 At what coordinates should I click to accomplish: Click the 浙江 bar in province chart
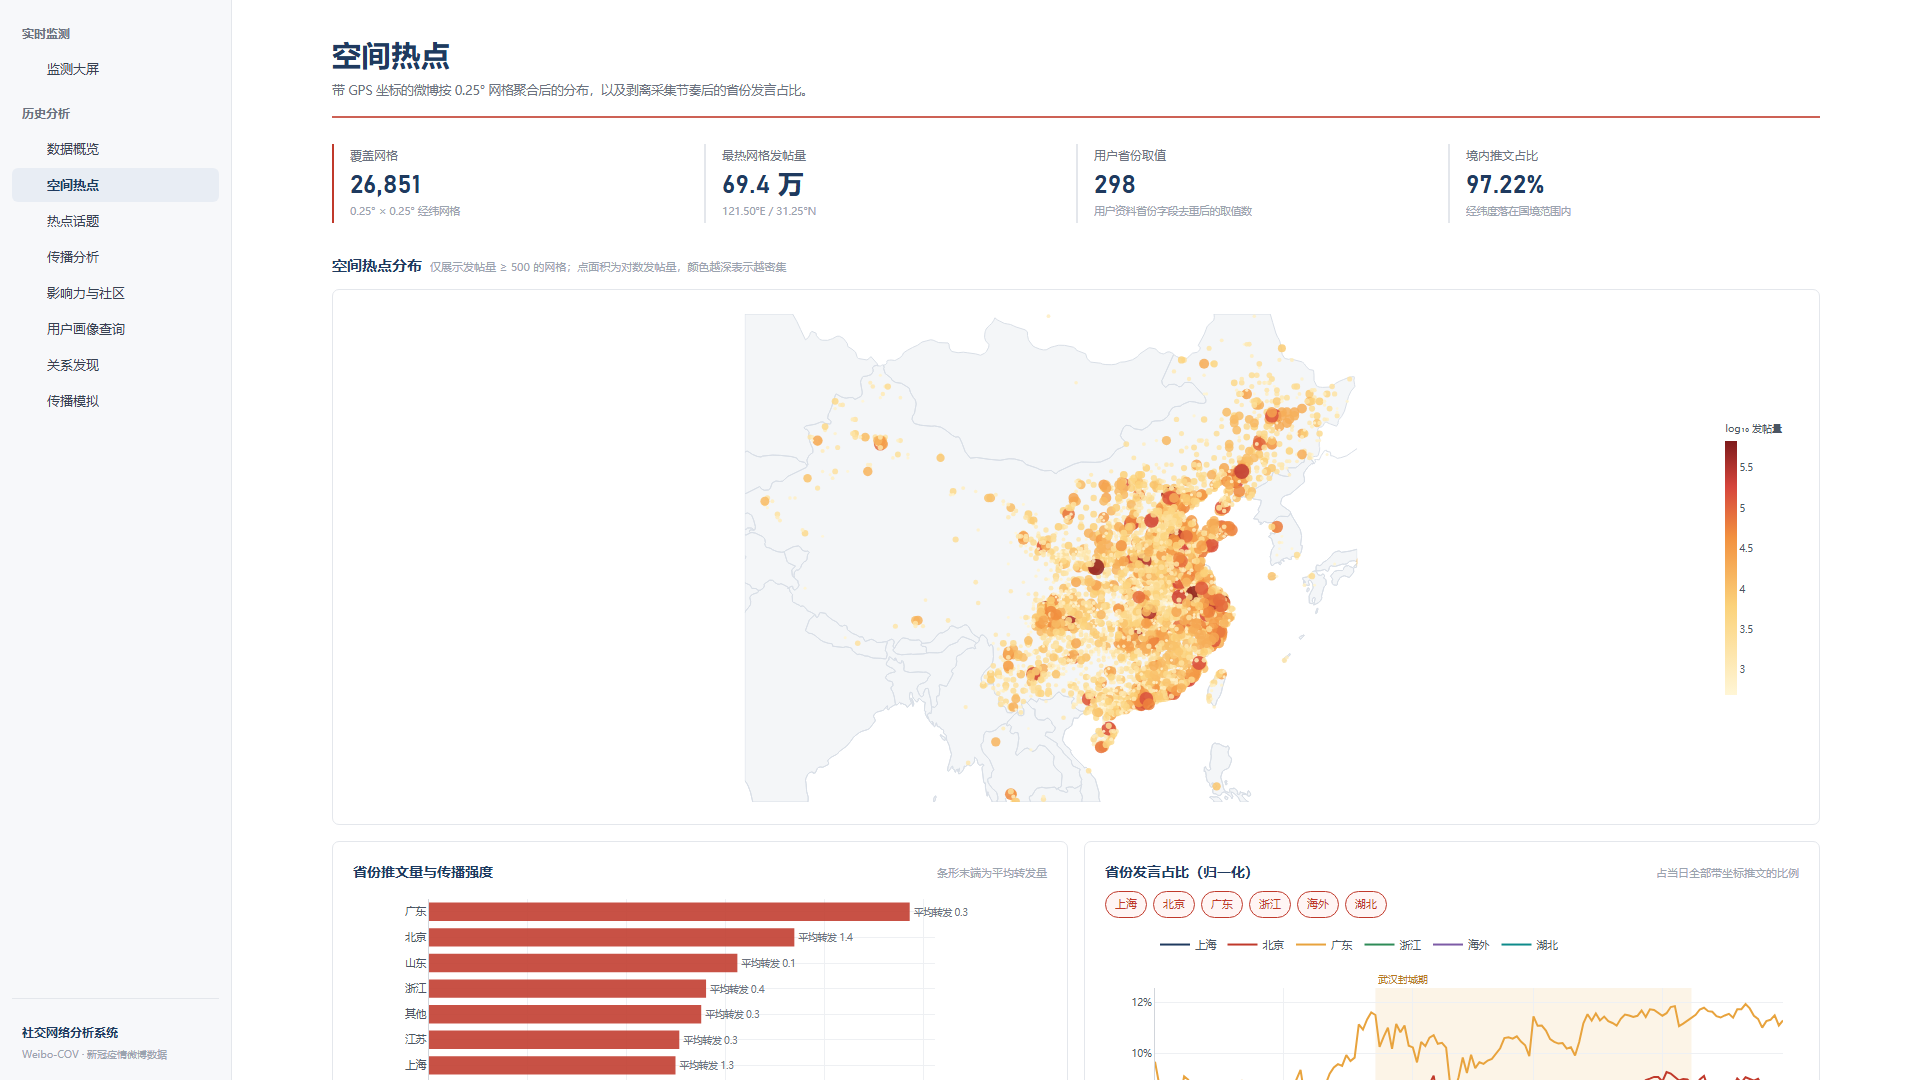pyautogui.click(x=567, y=989)
